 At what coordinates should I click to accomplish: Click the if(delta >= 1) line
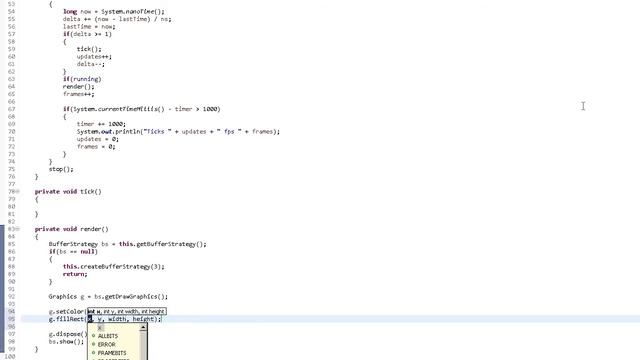[87, 34]
